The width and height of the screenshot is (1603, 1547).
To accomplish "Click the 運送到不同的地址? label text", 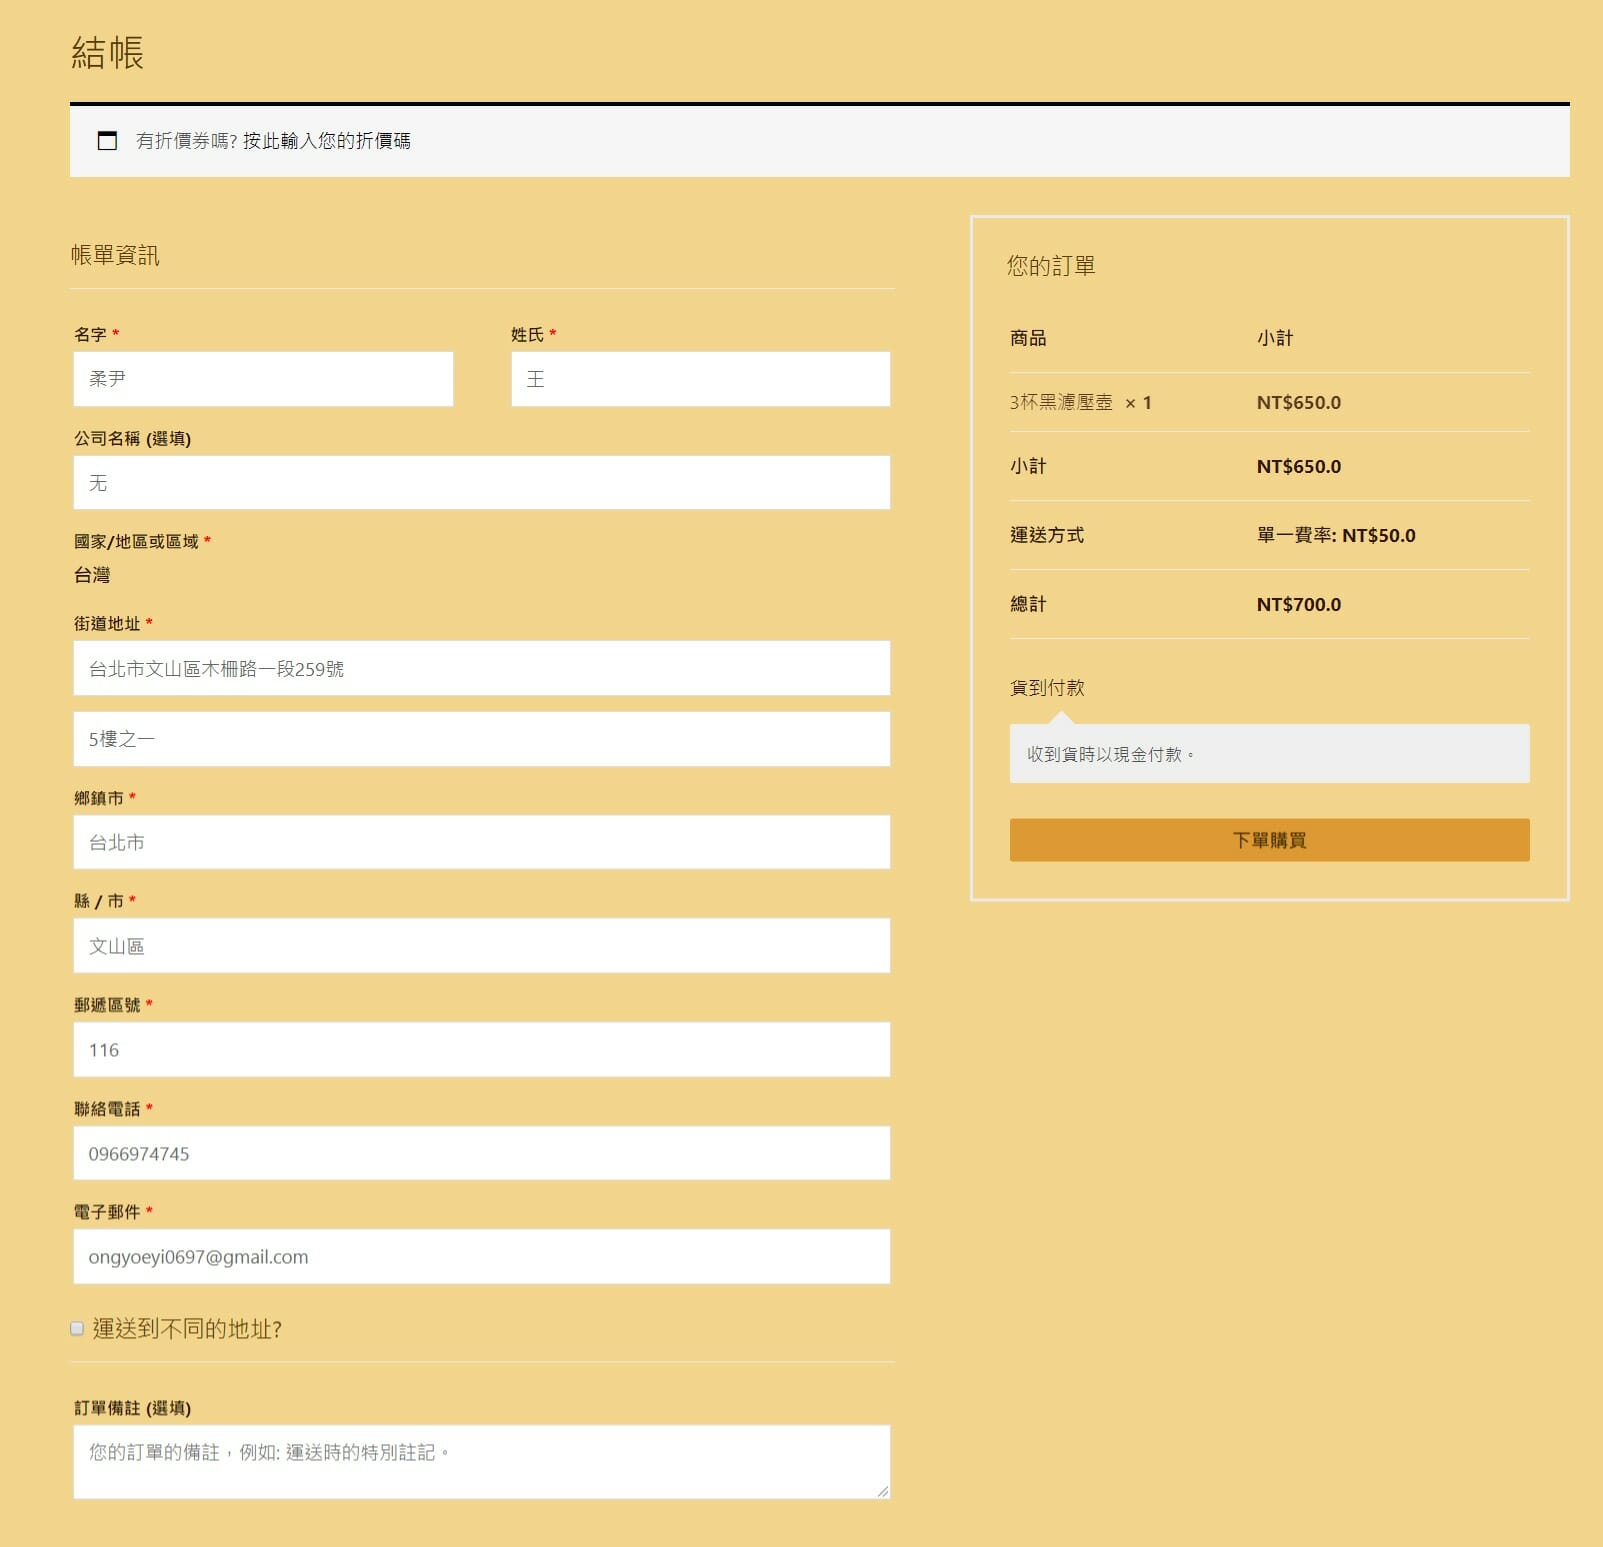I will click(x=187, y=1329).
